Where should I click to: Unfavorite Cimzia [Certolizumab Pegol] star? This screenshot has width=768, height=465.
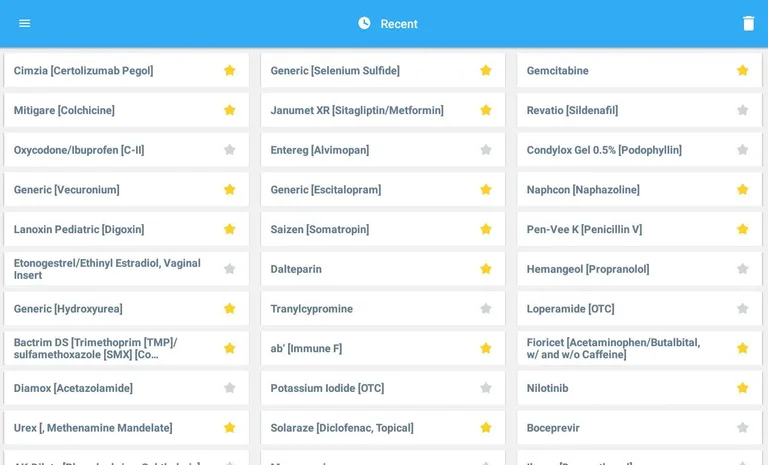click(229, 71)
